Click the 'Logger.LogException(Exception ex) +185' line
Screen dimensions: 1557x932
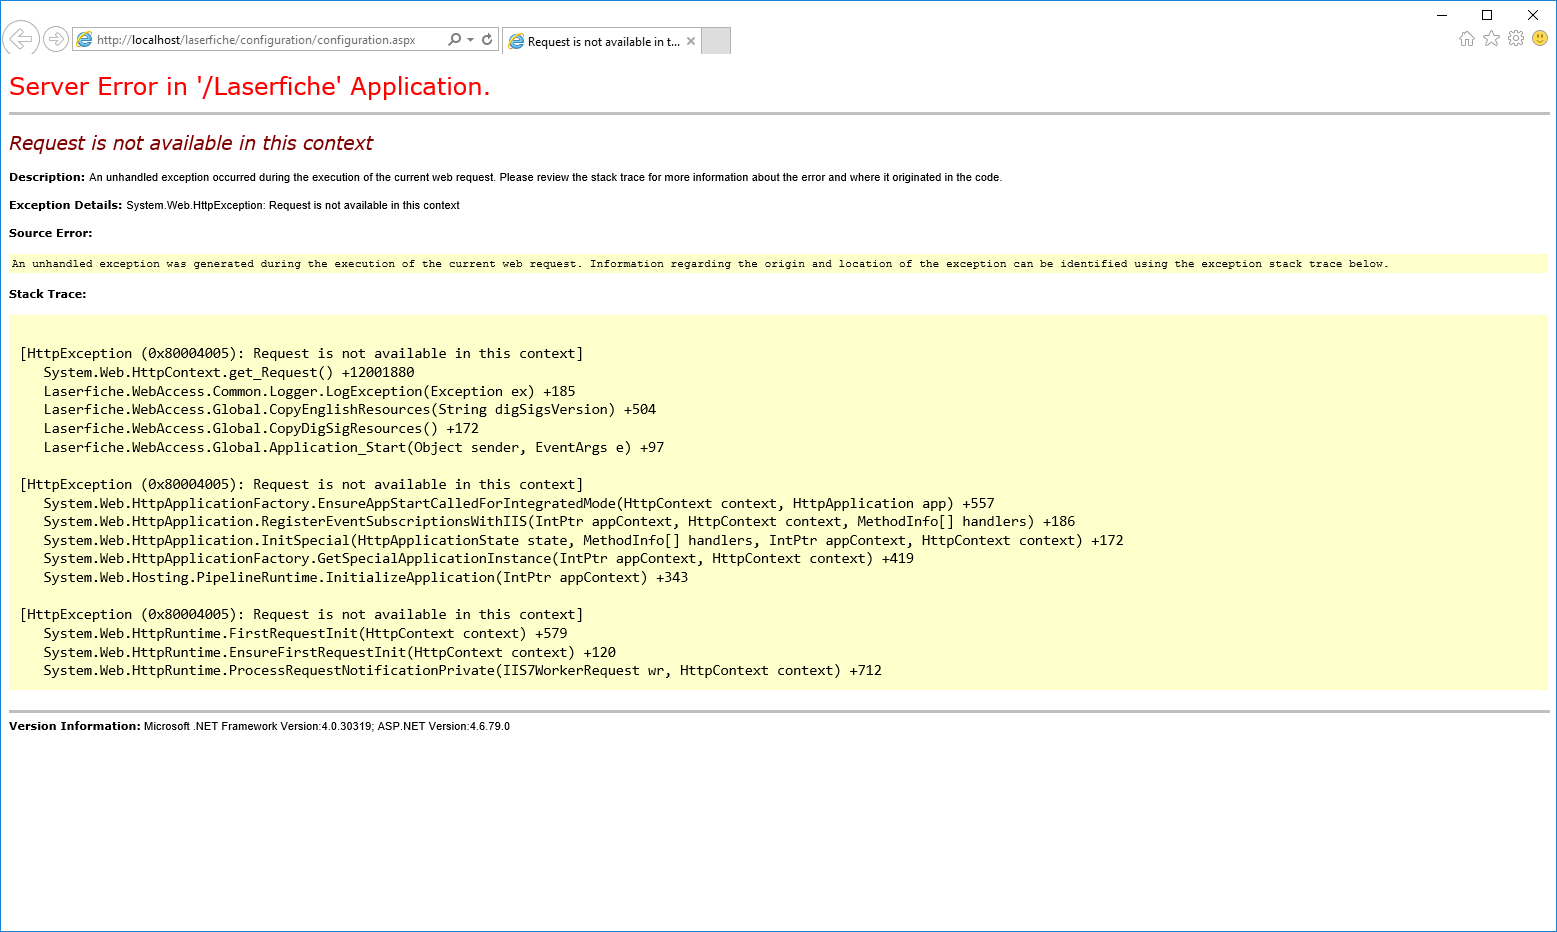(309, 391)
